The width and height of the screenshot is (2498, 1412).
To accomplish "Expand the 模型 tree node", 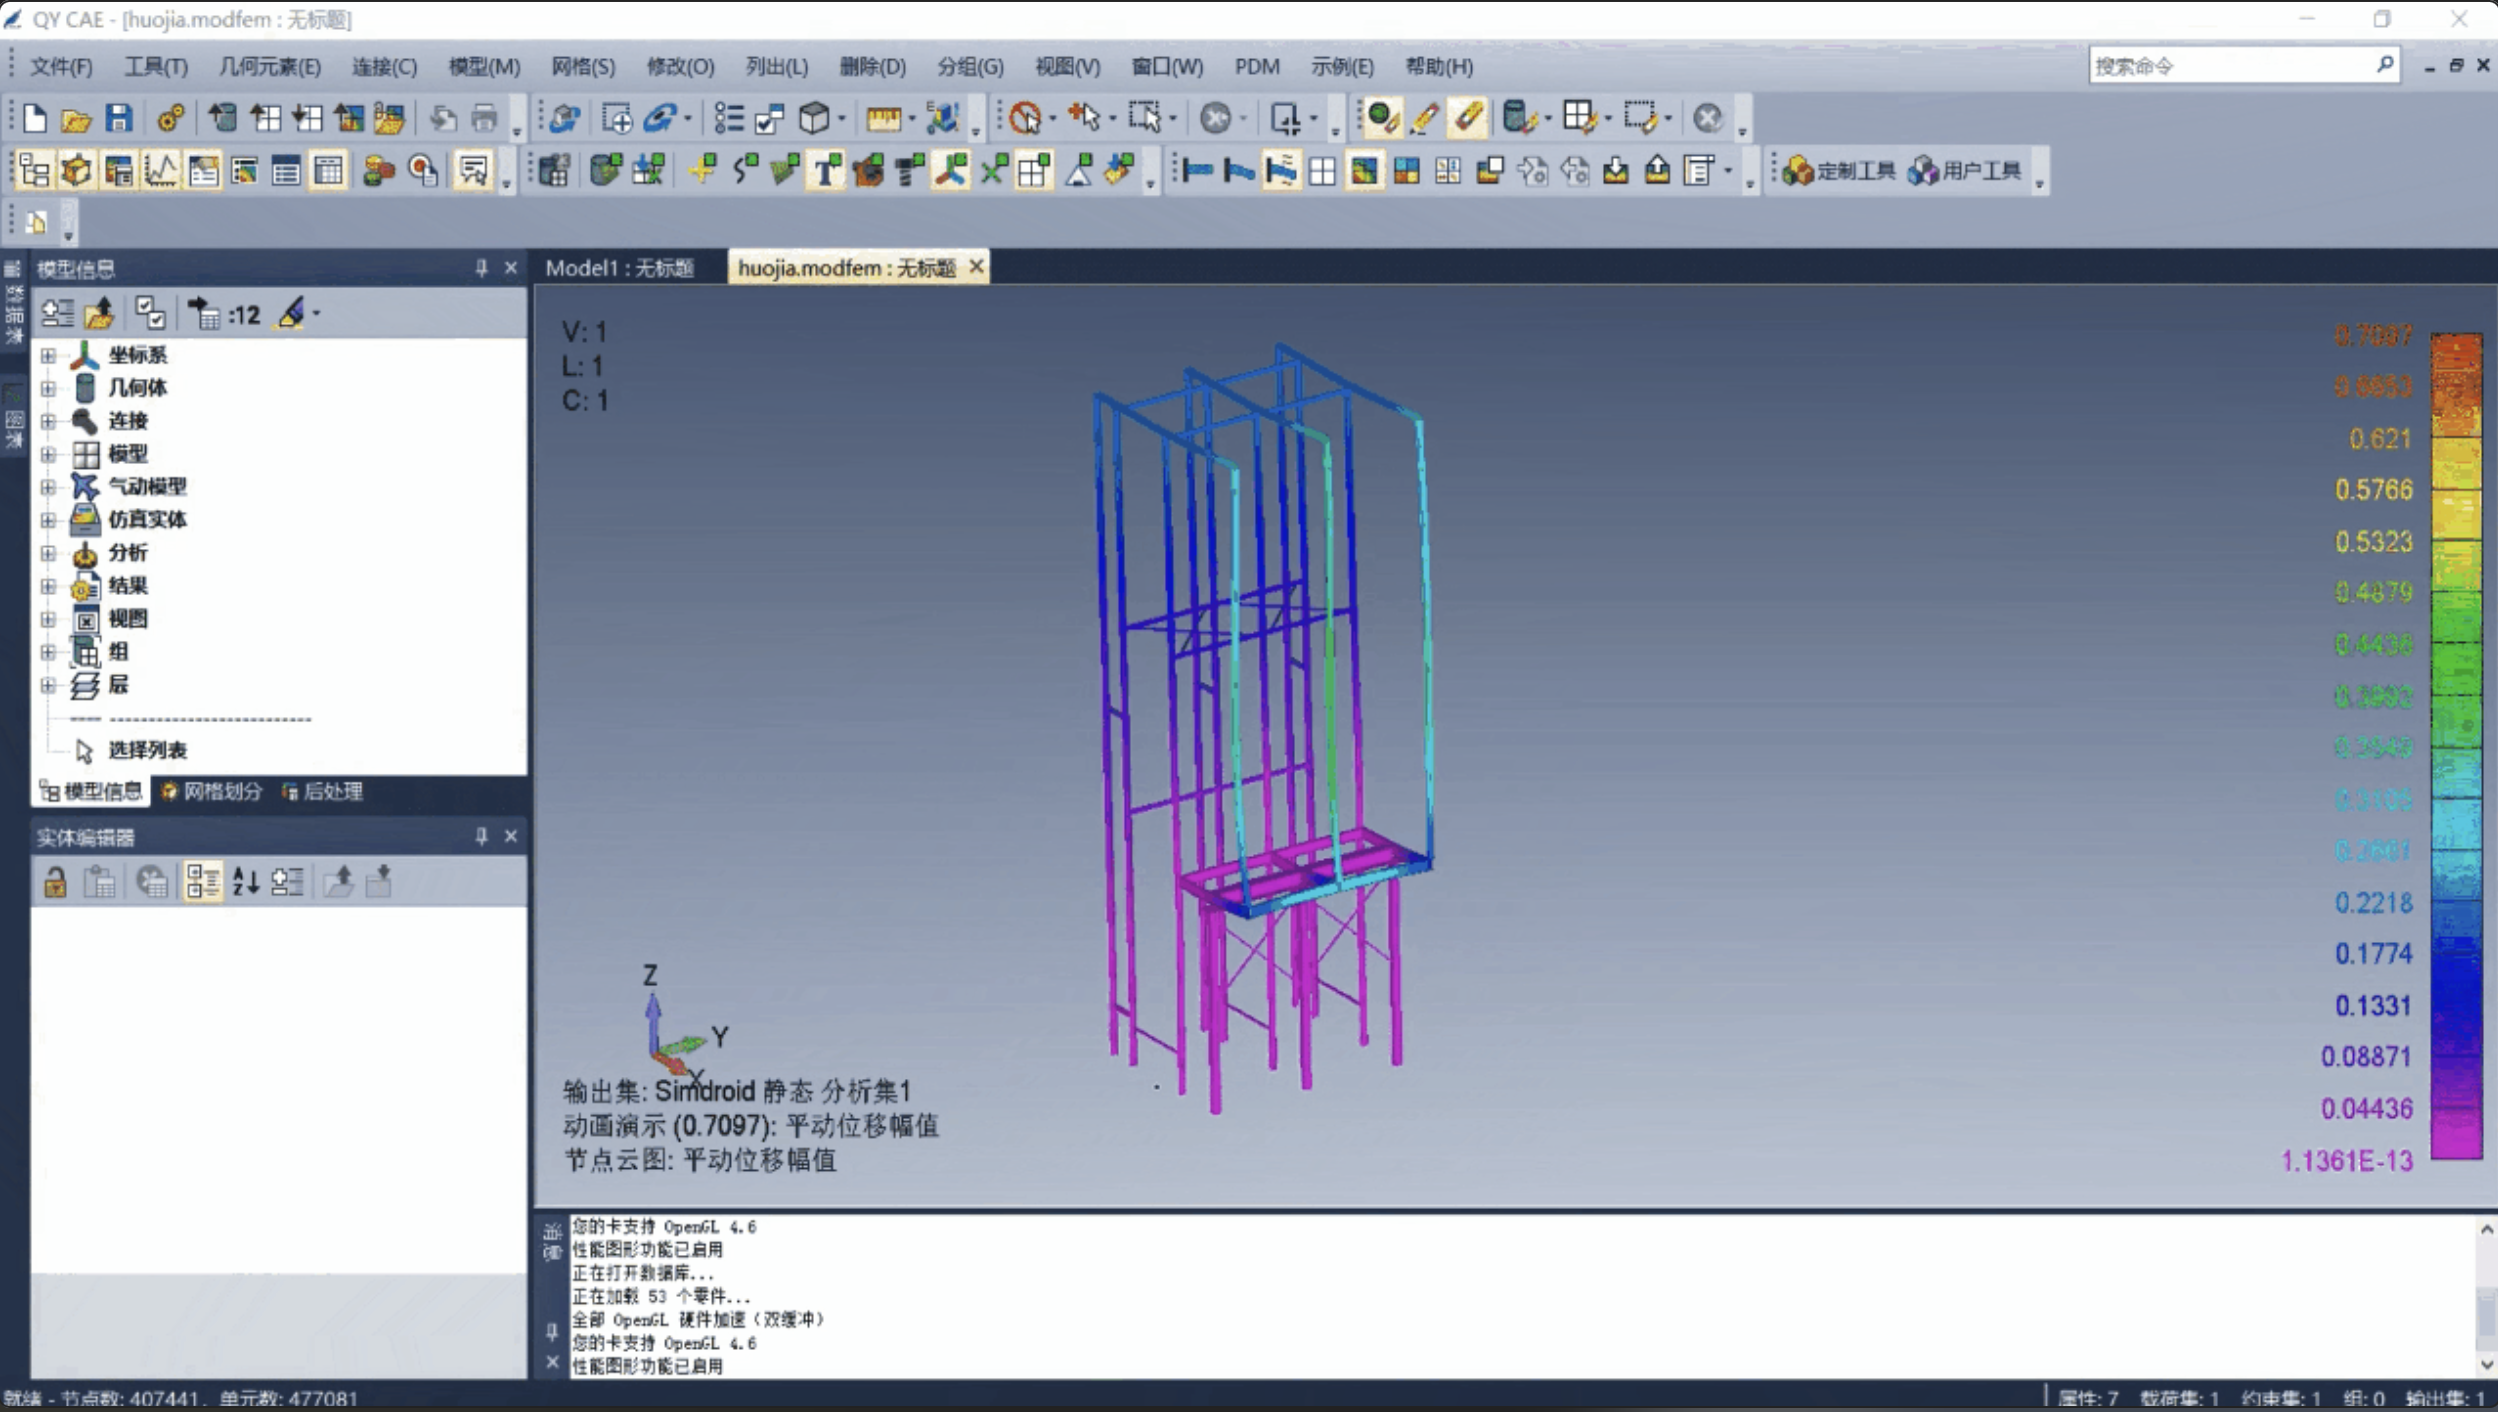I will tap(48, 454).
